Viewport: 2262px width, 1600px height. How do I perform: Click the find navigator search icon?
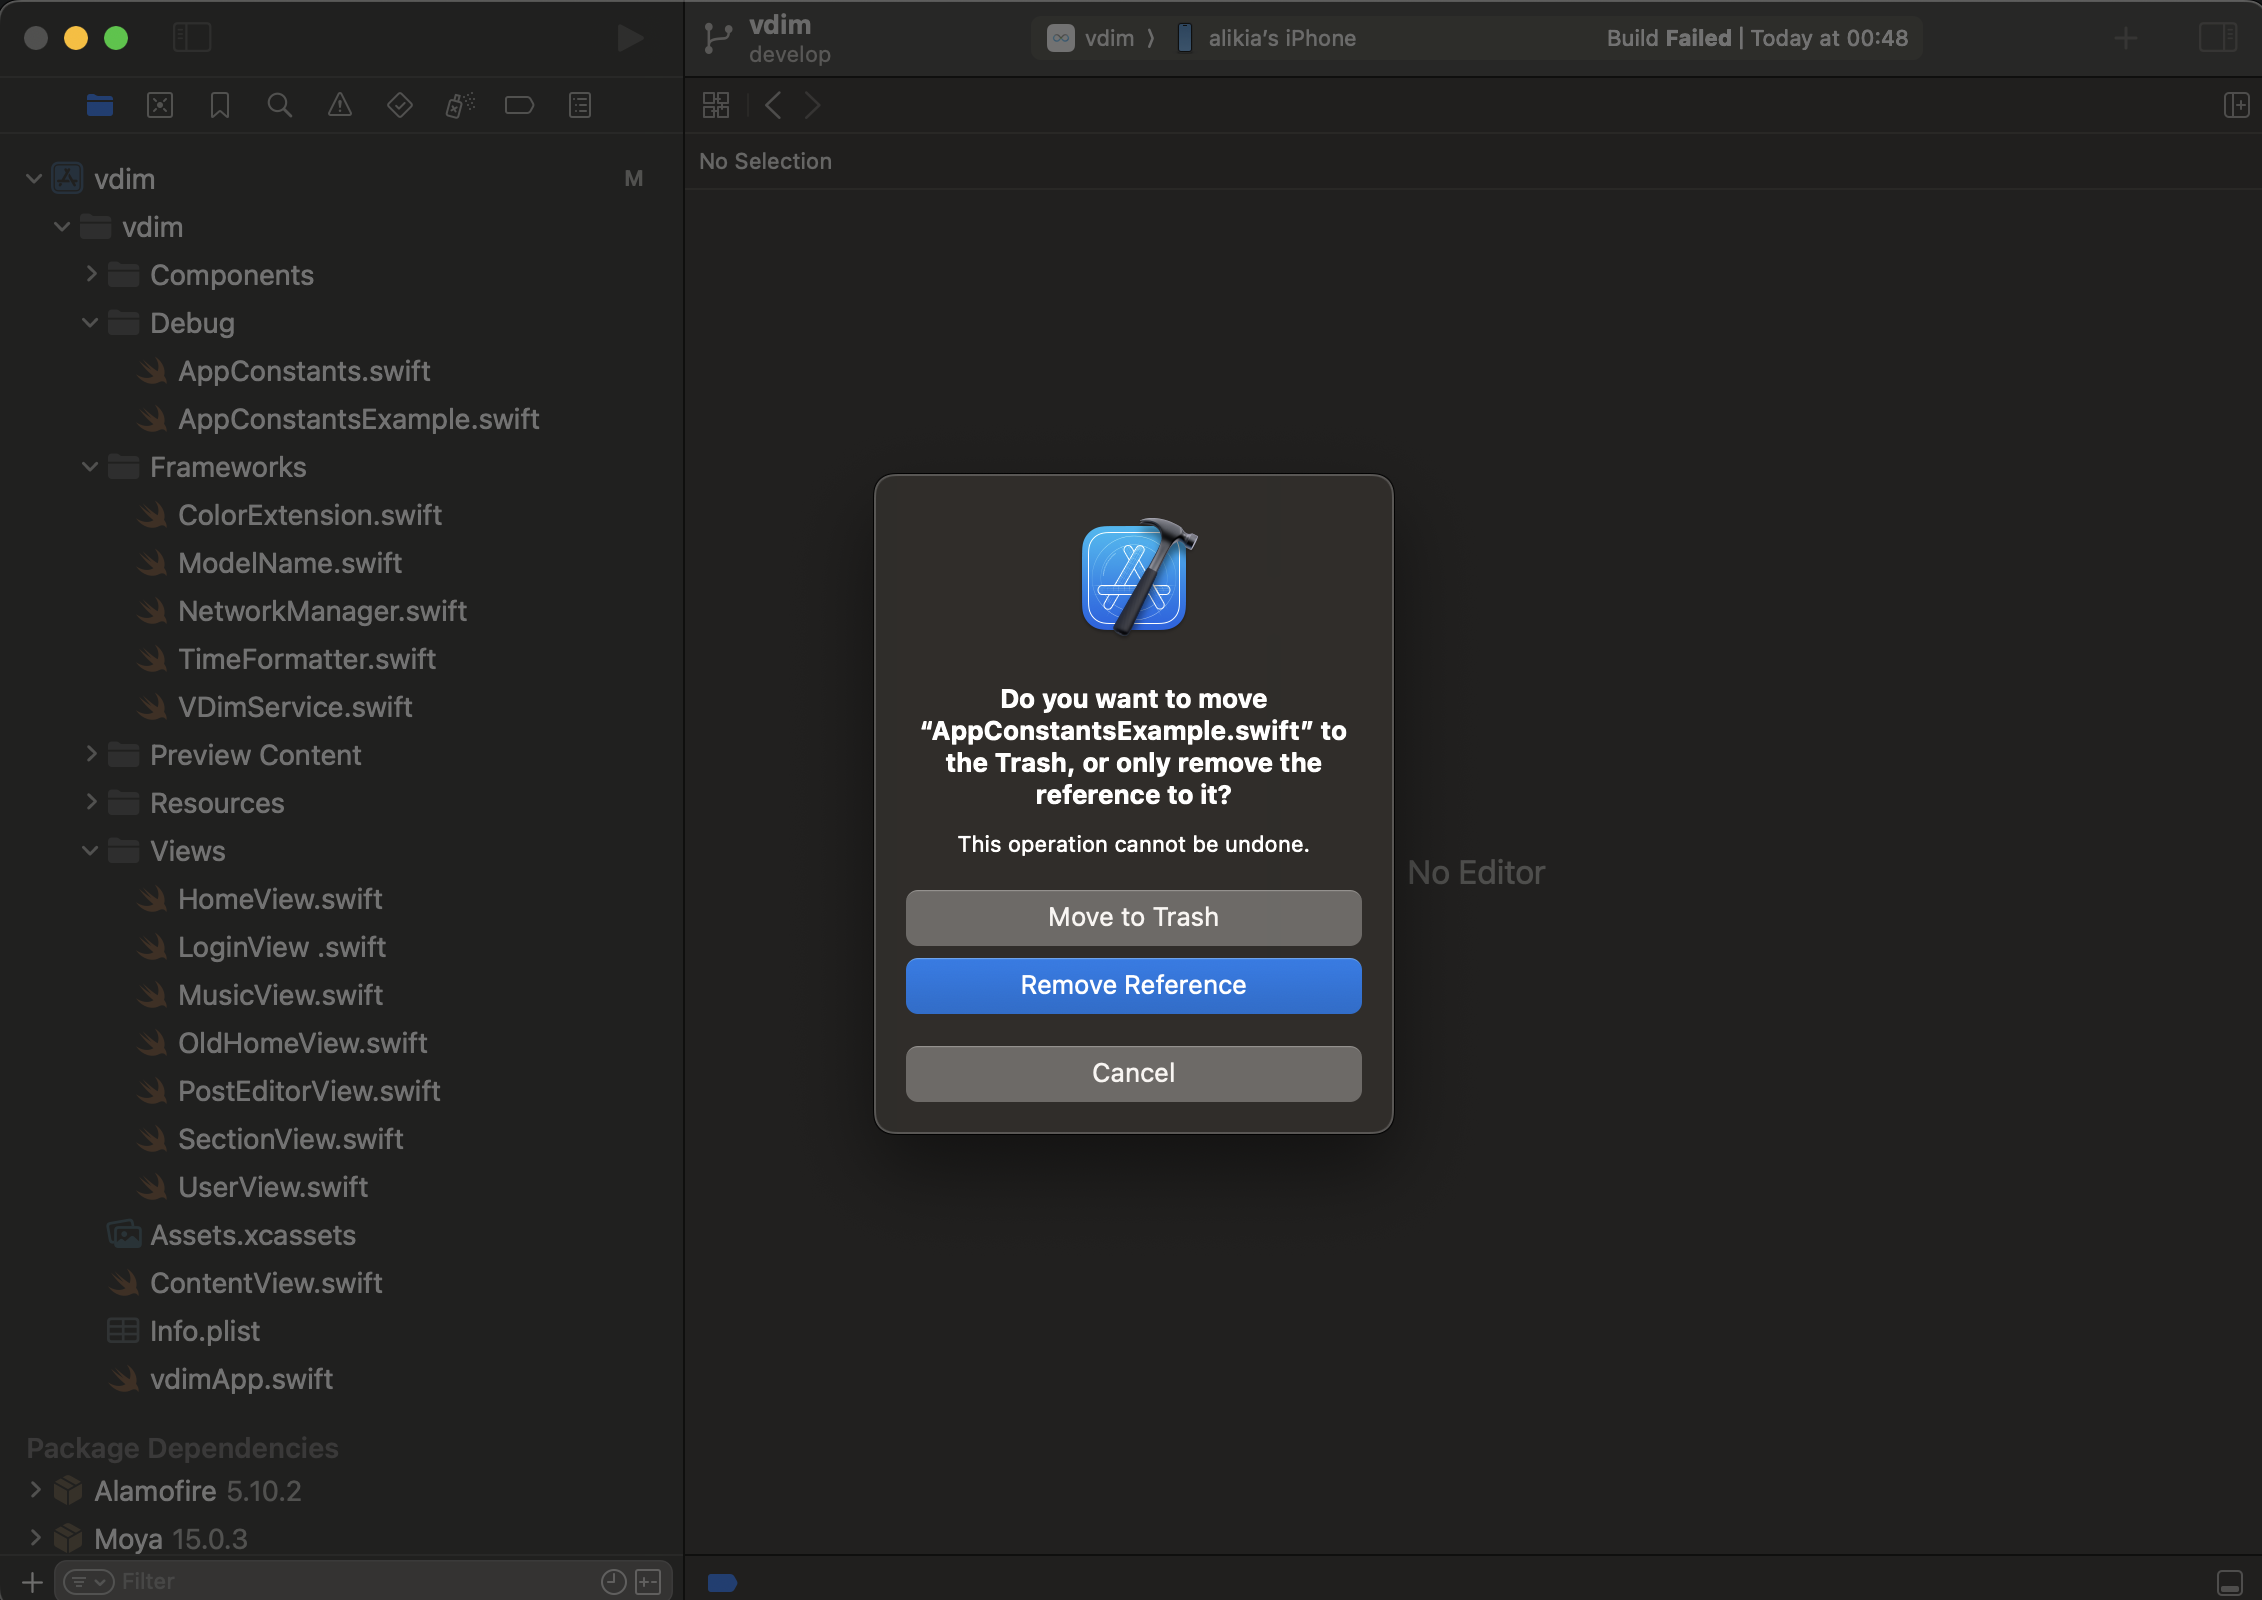click(279, 106)
